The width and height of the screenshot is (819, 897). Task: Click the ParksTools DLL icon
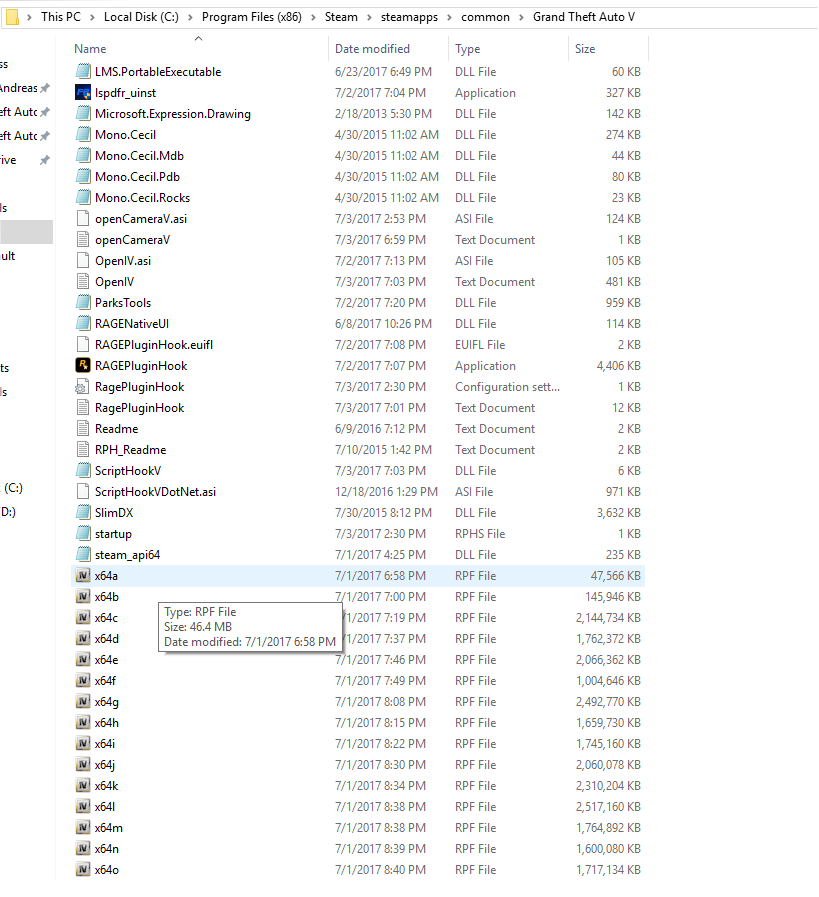pos(83,303)
